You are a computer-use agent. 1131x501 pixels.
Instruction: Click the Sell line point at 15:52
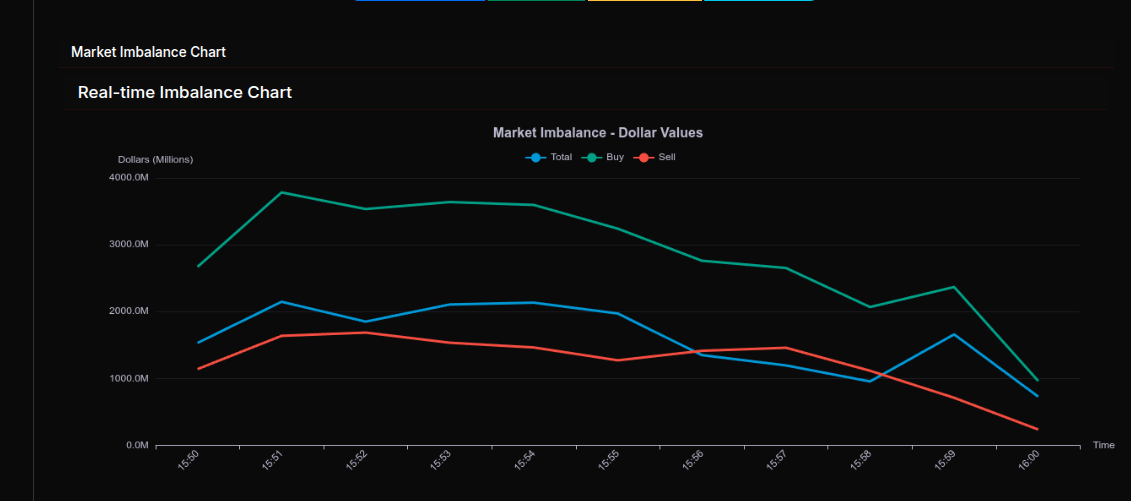pos(366,332)
